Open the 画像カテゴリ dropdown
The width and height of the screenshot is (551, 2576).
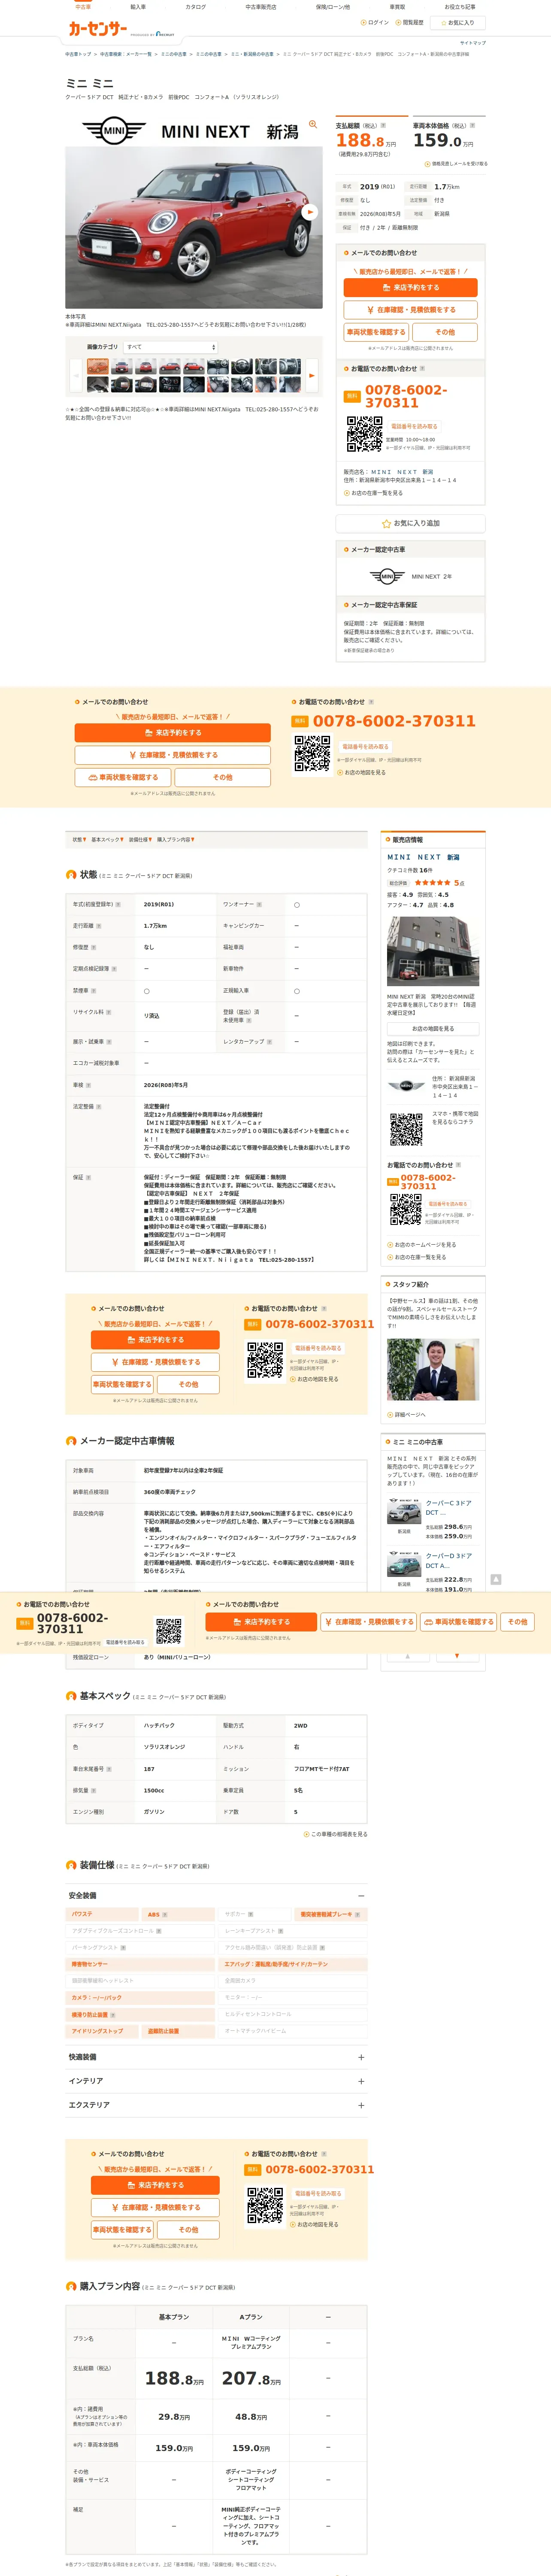pos(170,347)
